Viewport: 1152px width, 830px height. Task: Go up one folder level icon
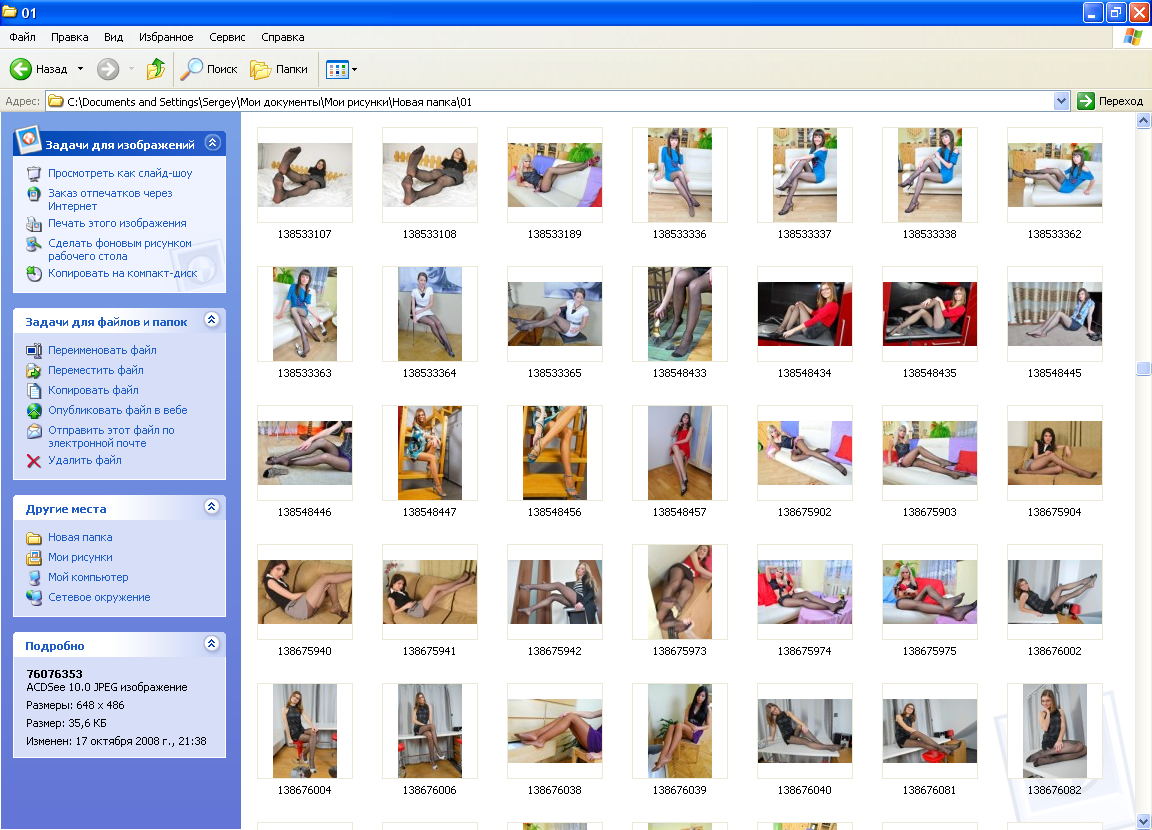click(x=156, y=69)
